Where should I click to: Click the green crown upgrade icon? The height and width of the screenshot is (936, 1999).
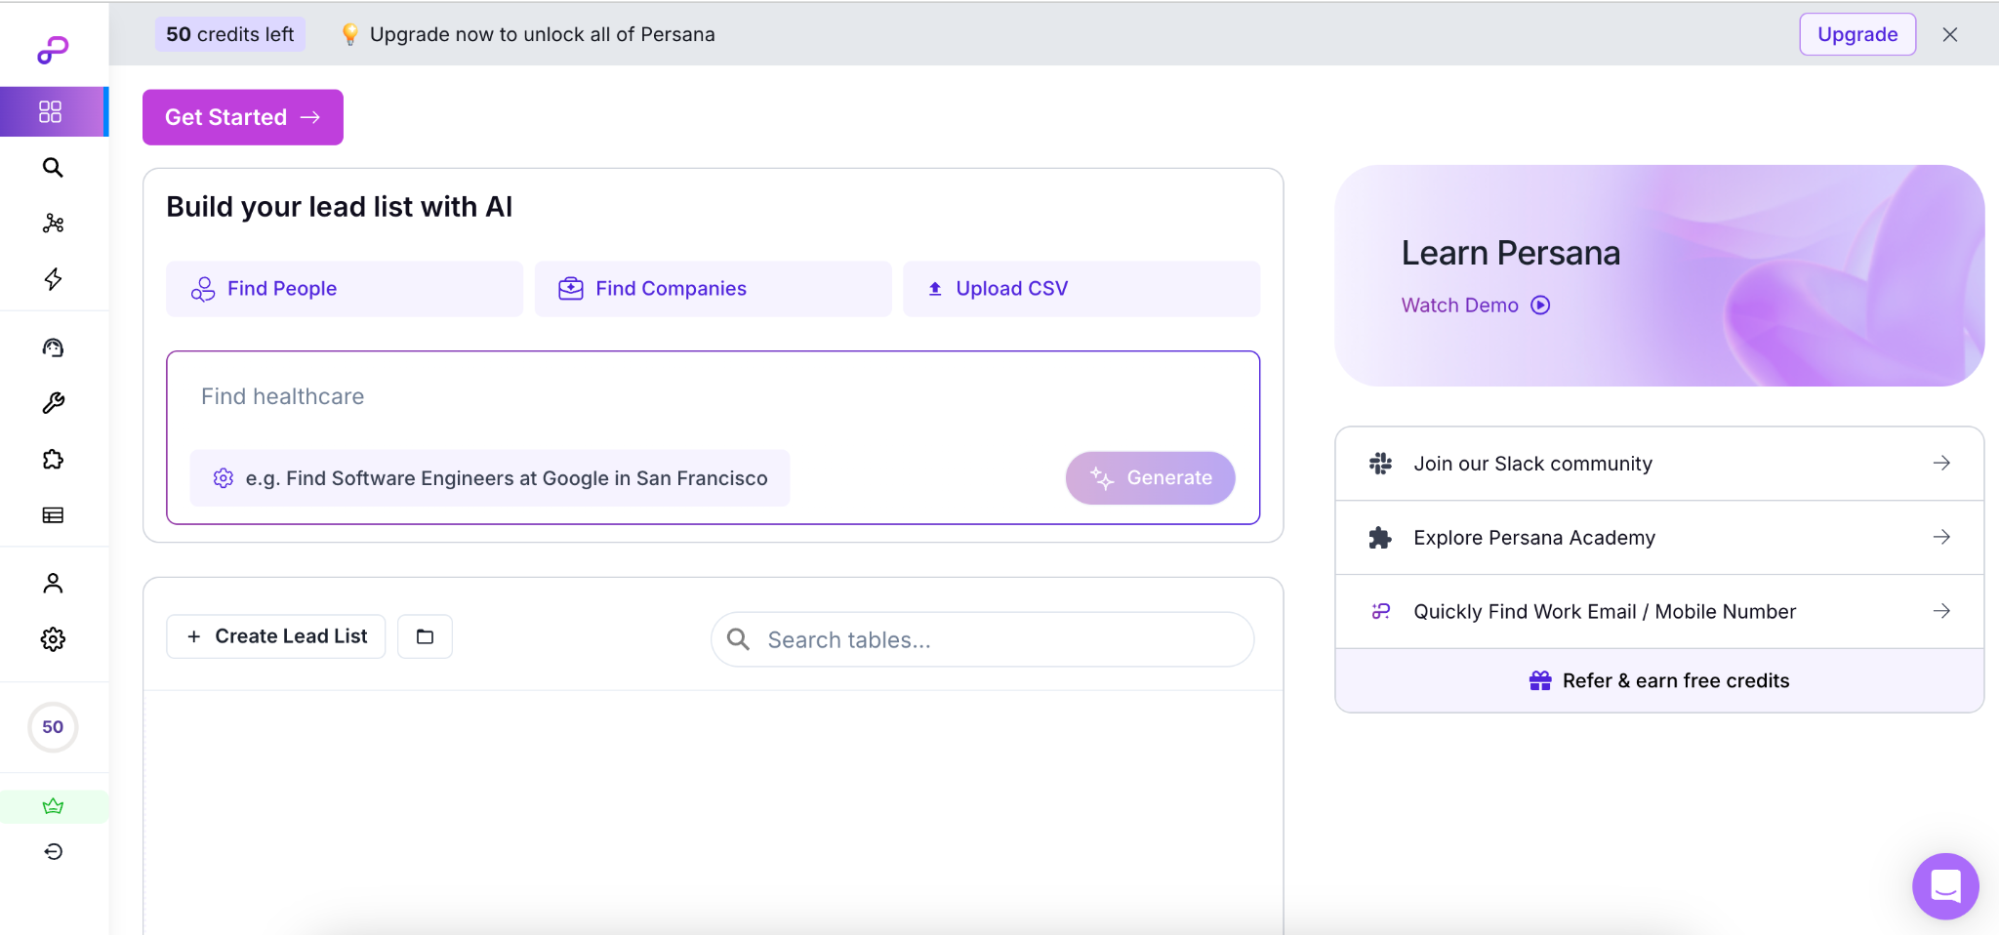click(53, 806)
